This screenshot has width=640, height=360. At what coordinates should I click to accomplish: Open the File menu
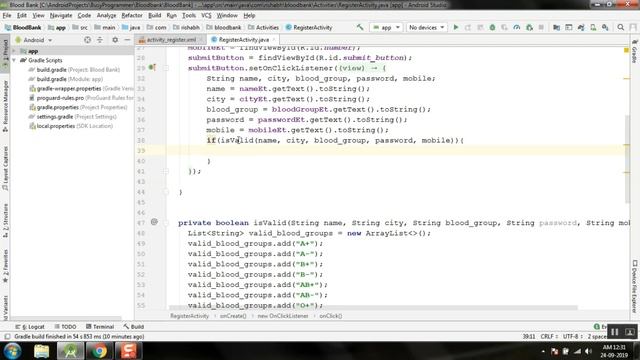[7, 16]
